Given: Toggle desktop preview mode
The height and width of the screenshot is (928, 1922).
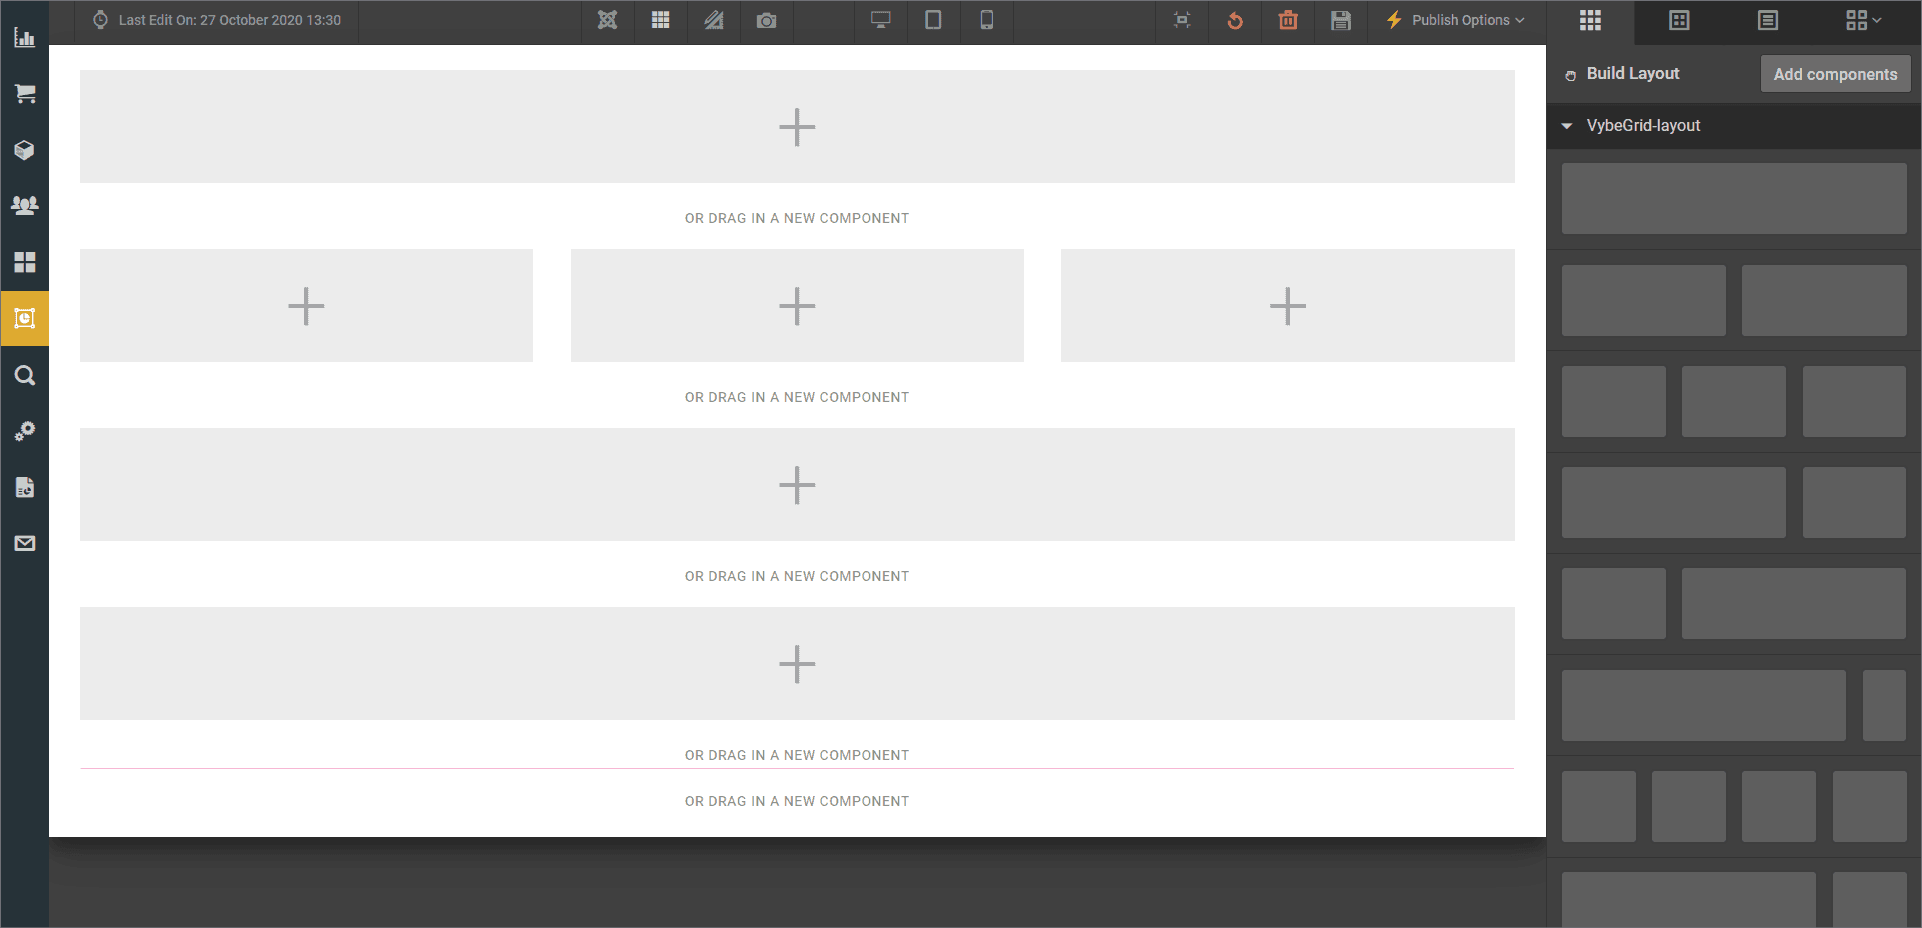Looking at the screenshot, I should [x=880, y=20].
